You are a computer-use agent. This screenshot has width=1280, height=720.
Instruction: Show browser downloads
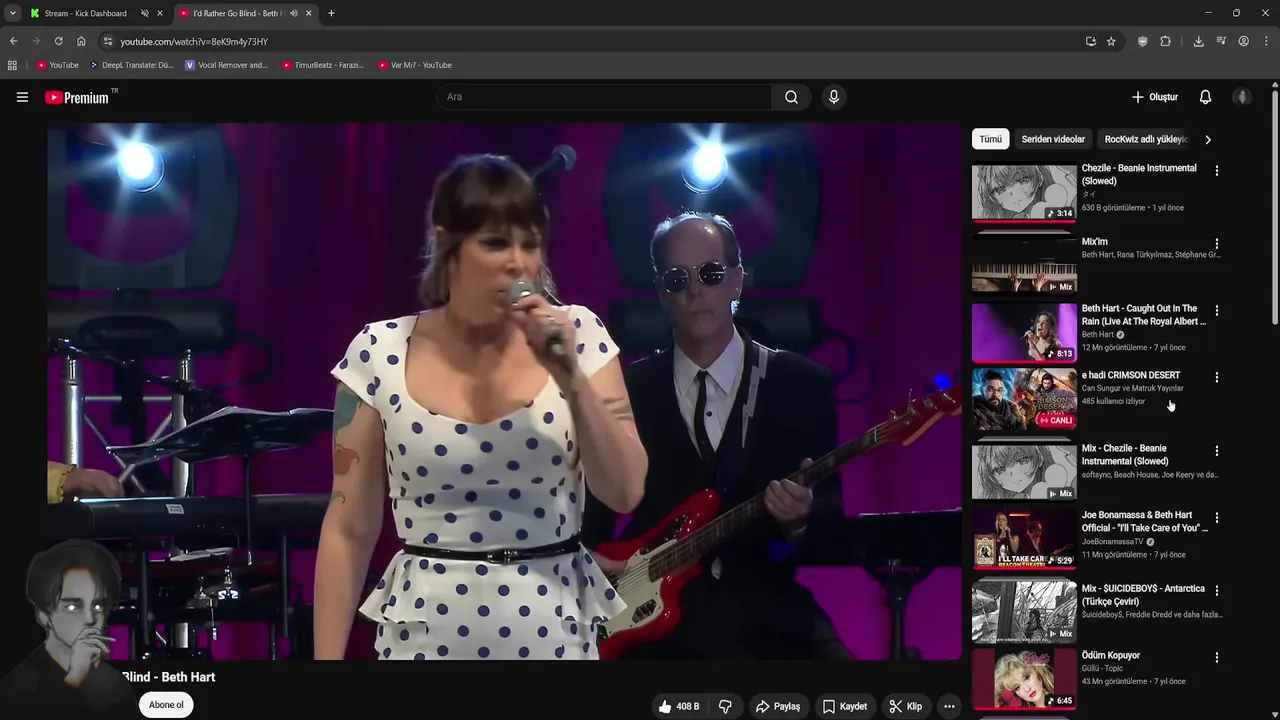pos(1198,41)
